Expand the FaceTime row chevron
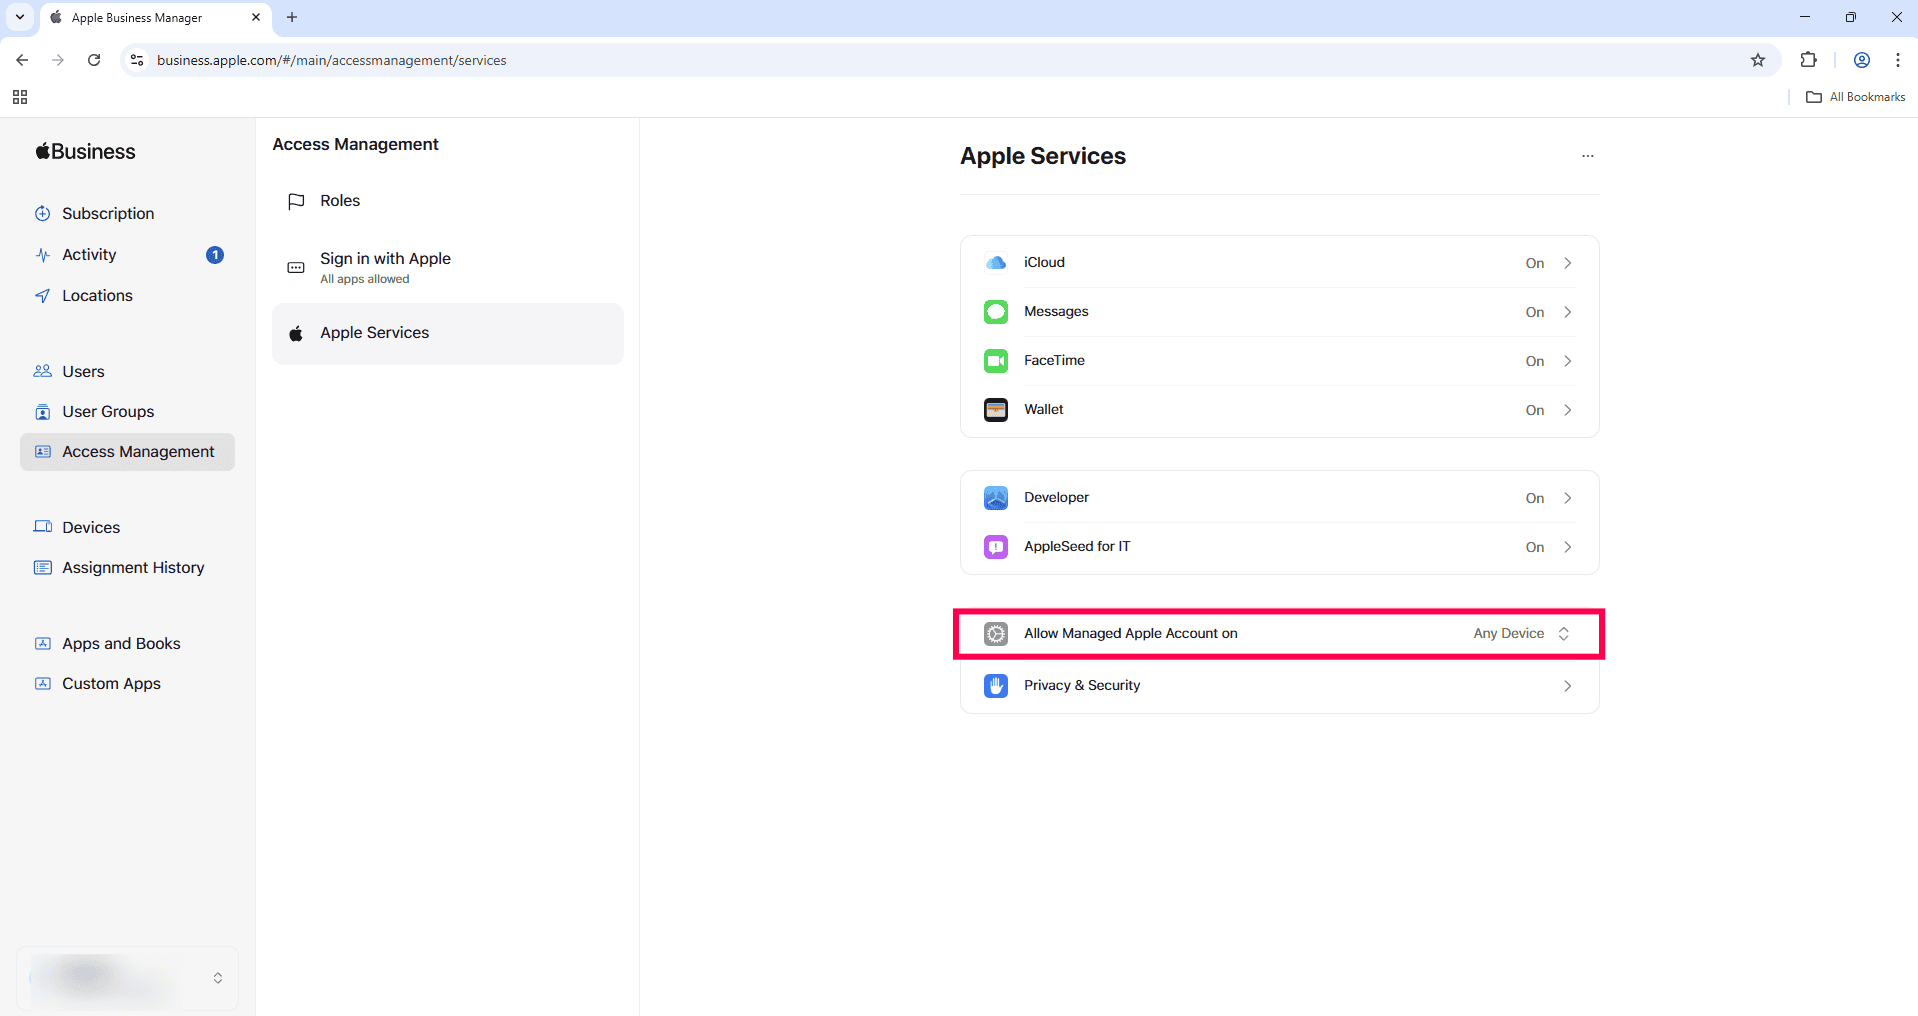 tap(1568, 361)
